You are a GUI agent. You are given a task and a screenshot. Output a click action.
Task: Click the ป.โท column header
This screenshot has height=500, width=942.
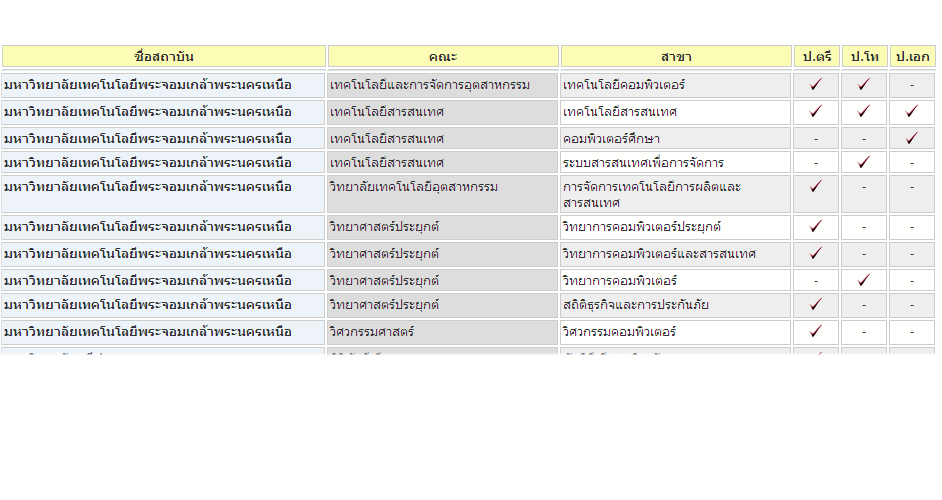point(865,56)
